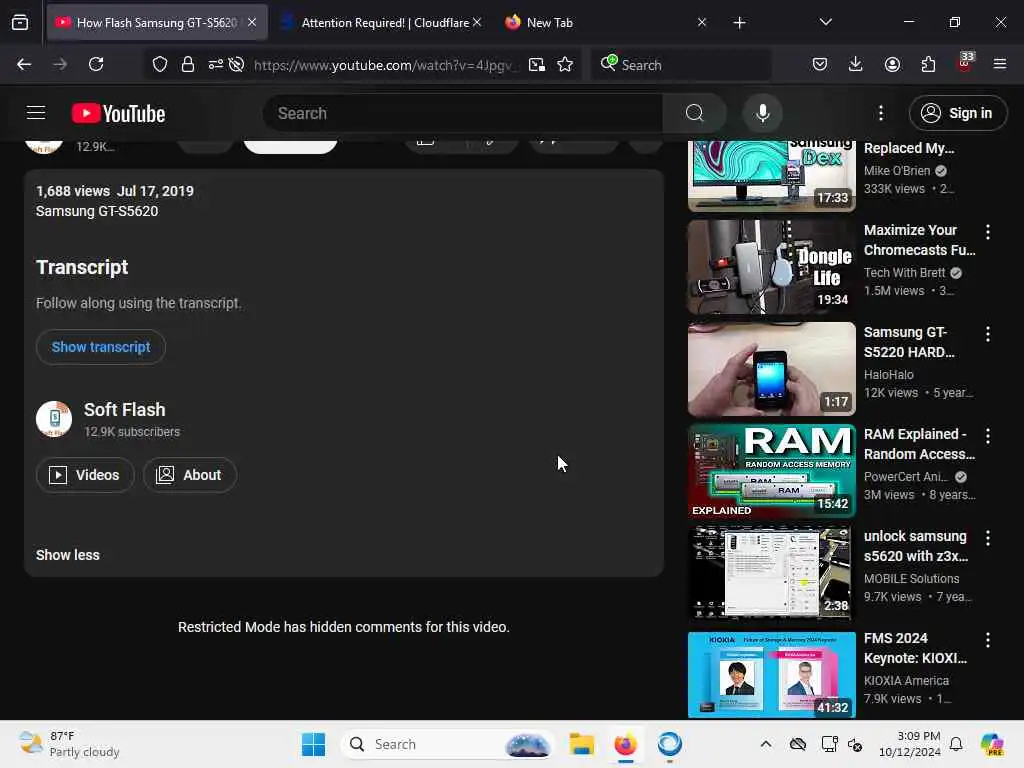
Task: Click the Firefox icon in the taskbar
Action: click(626, 744)
